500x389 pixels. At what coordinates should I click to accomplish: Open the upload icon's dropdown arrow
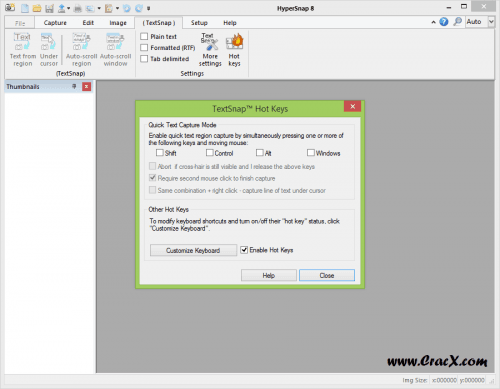68,8
